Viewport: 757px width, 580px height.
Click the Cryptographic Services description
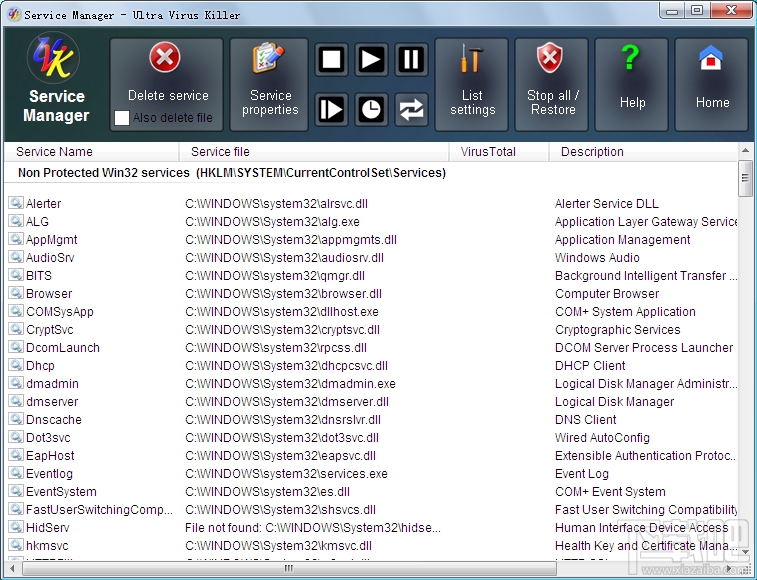point(617,330)
